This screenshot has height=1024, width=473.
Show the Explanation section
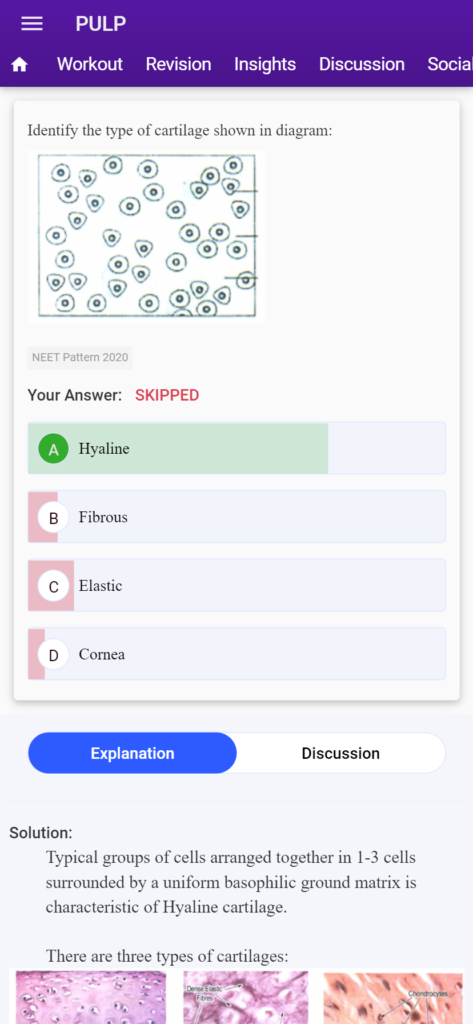(133, 753)
